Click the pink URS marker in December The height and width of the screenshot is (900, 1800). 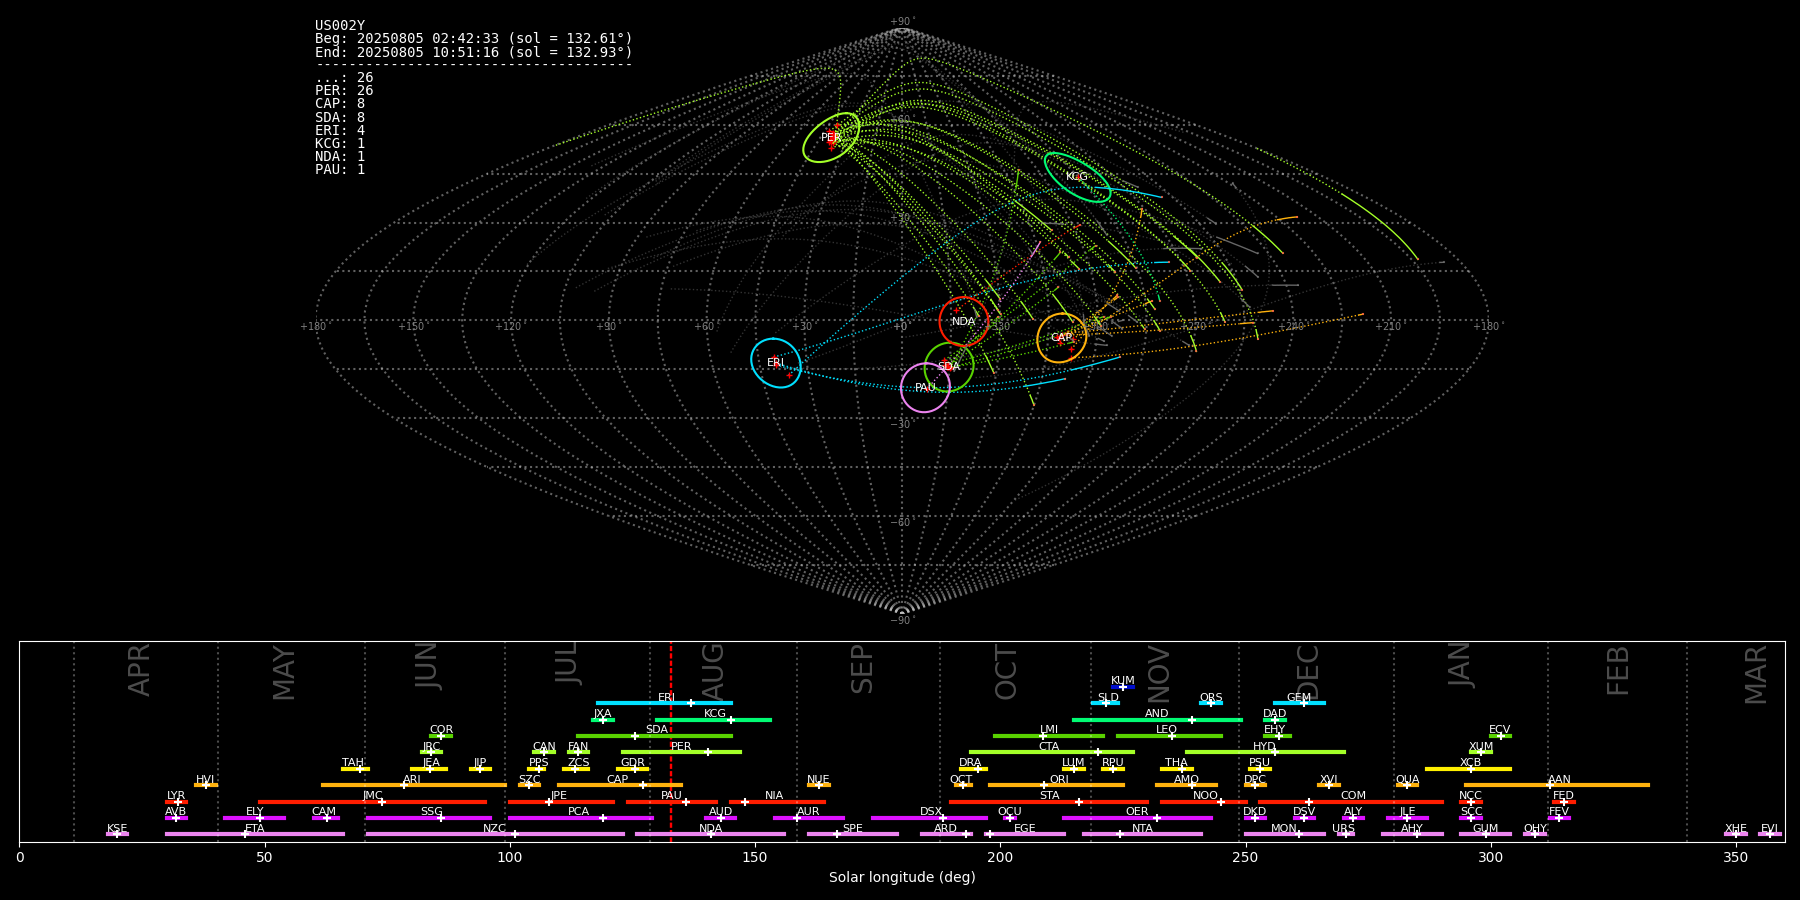(1345, 834)
